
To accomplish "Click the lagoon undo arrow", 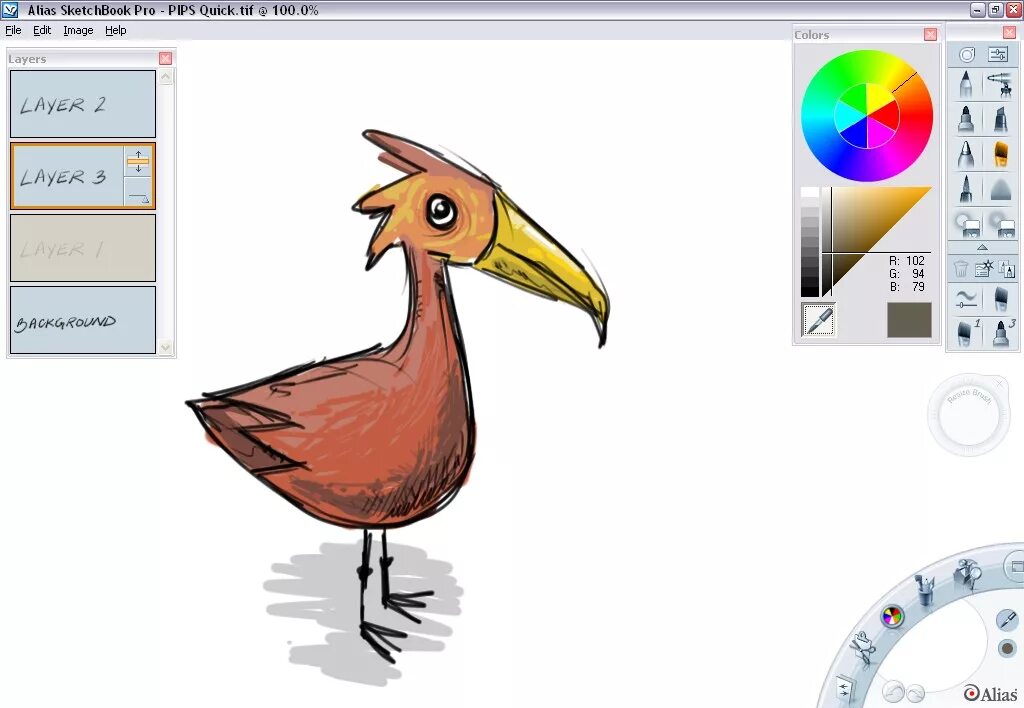I will [x=893, y=691].
